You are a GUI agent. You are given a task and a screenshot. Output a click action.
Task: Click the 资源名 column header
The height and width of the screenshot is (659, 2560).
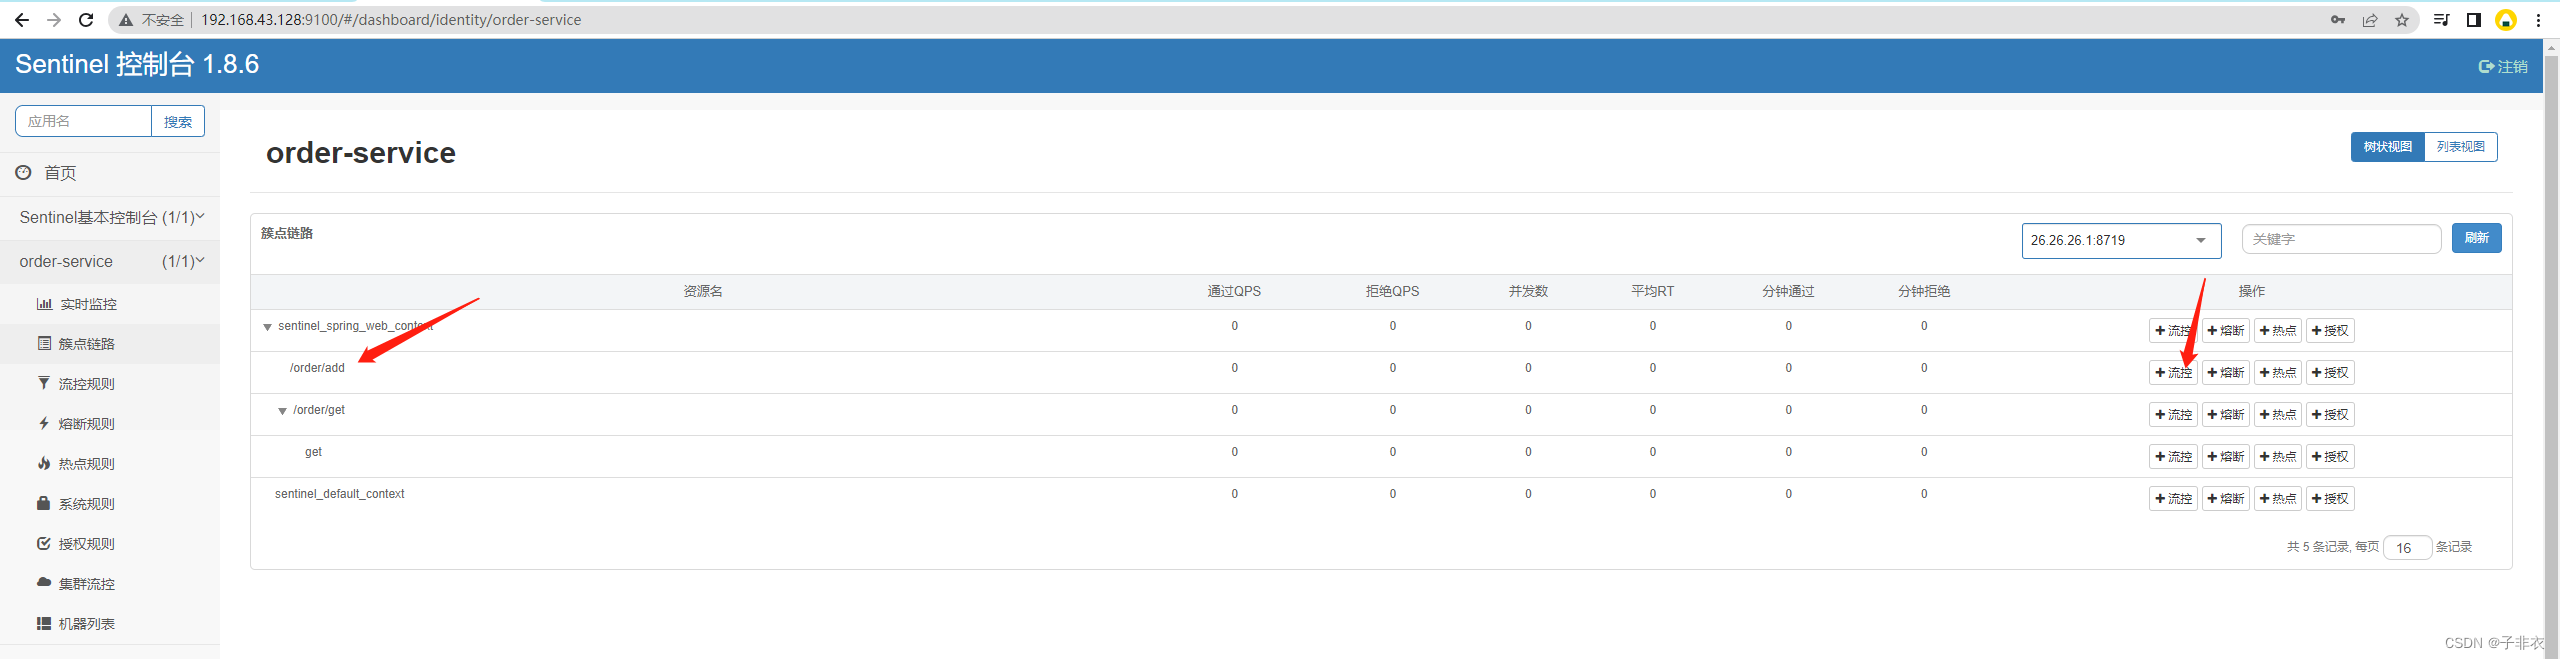[703, 292]
